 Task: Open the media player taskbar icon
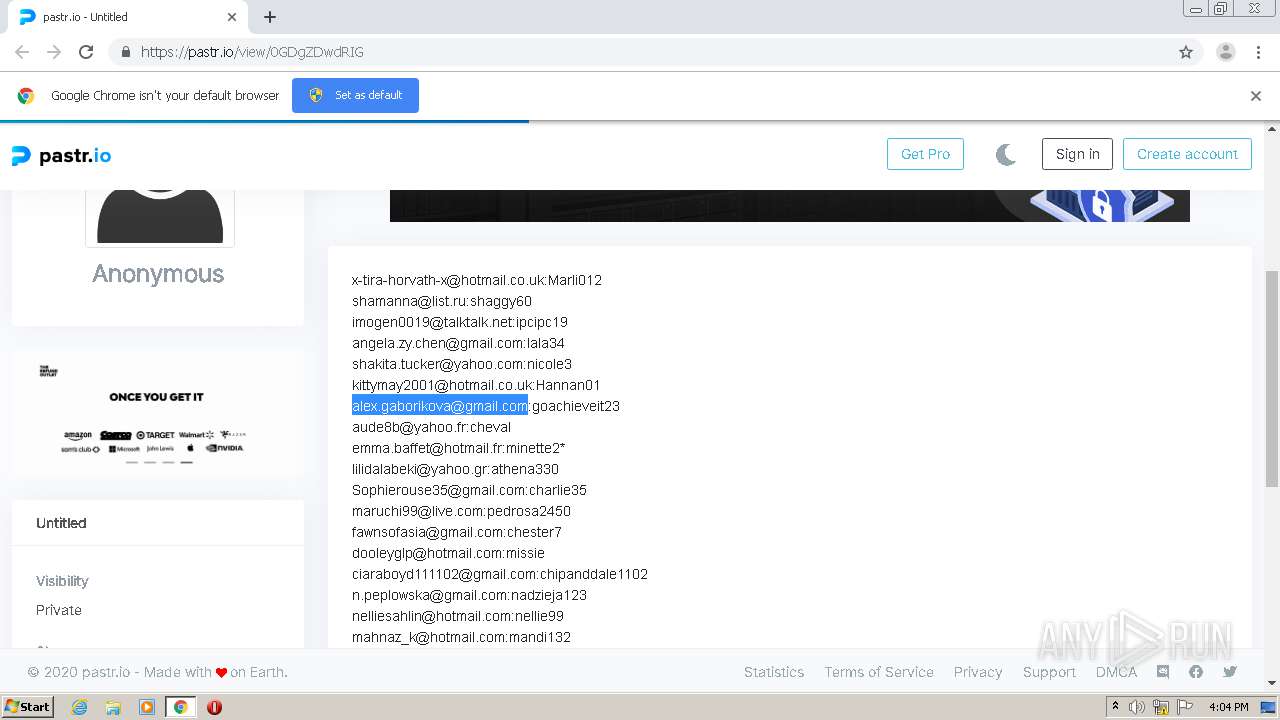tap(147, 707)
